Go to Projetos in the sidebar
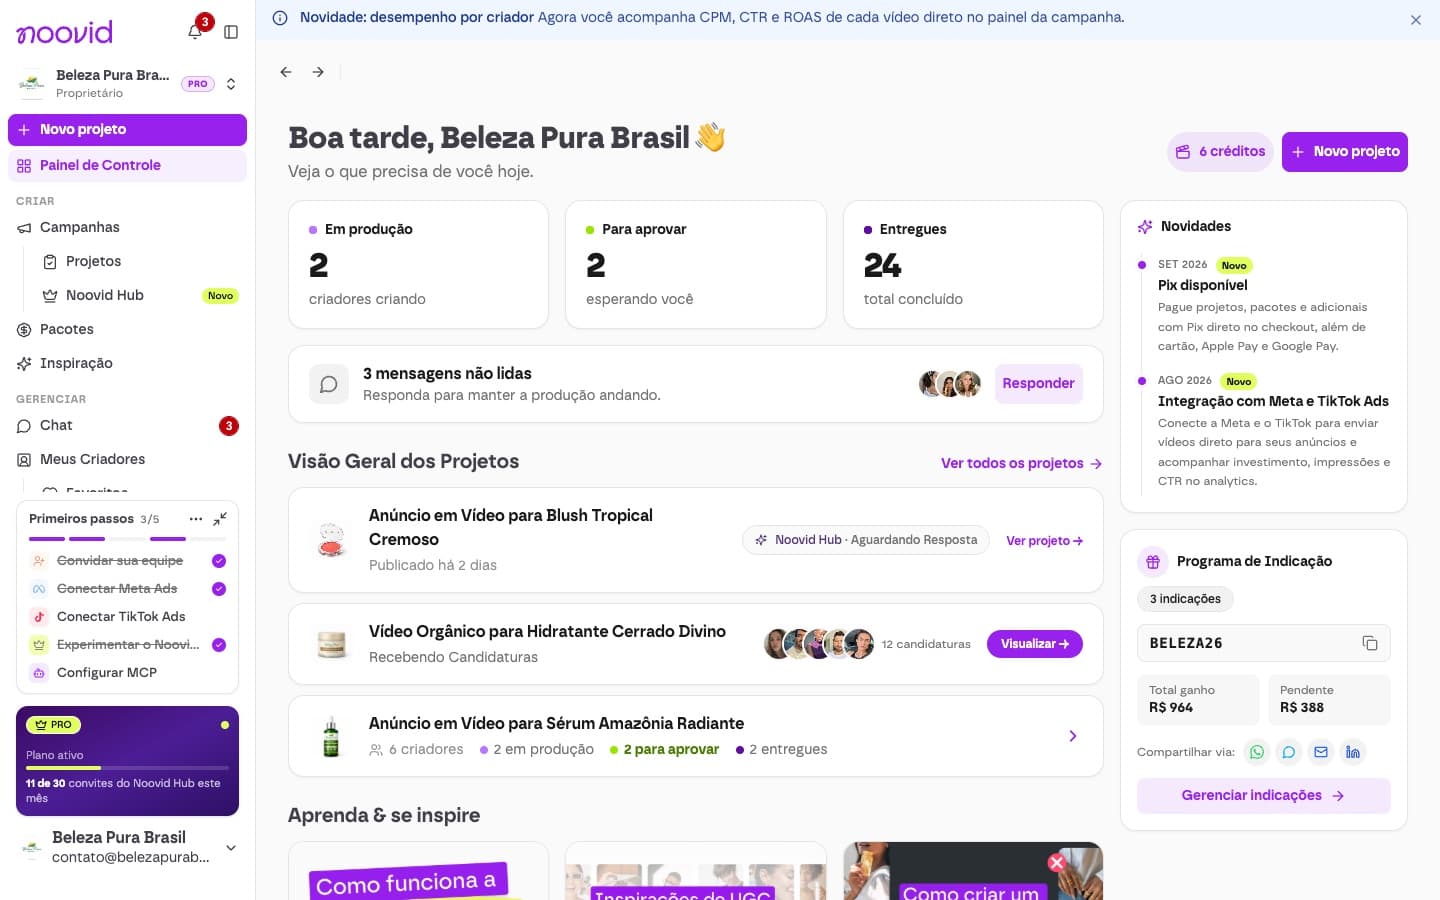The height and width of the screenshot is (900, 1440). [139, 262]
